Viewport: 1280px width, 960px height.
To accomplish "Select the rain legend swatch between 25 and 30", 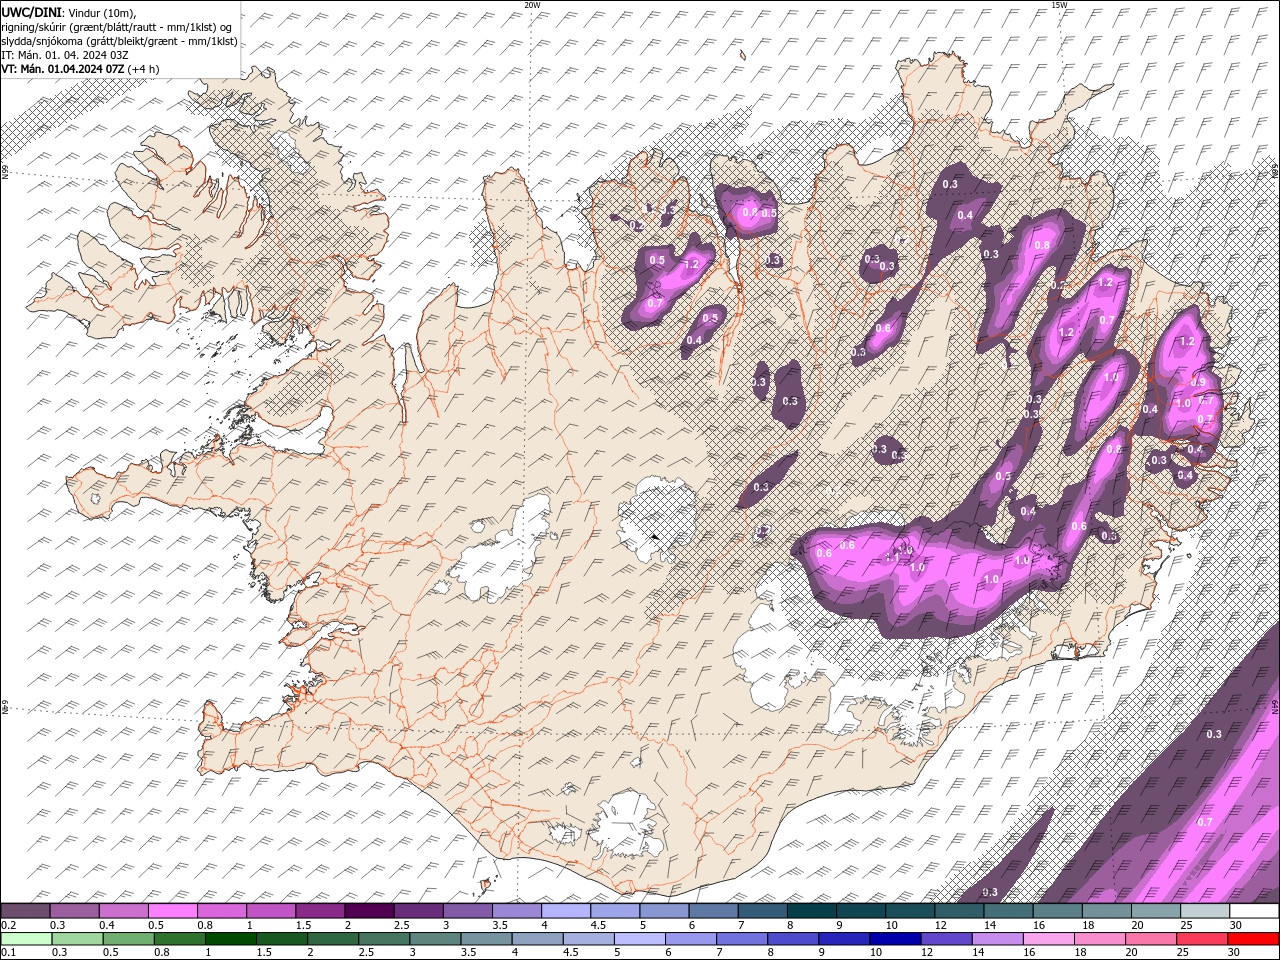I will pyautogui.click(x=1202, y=939).
